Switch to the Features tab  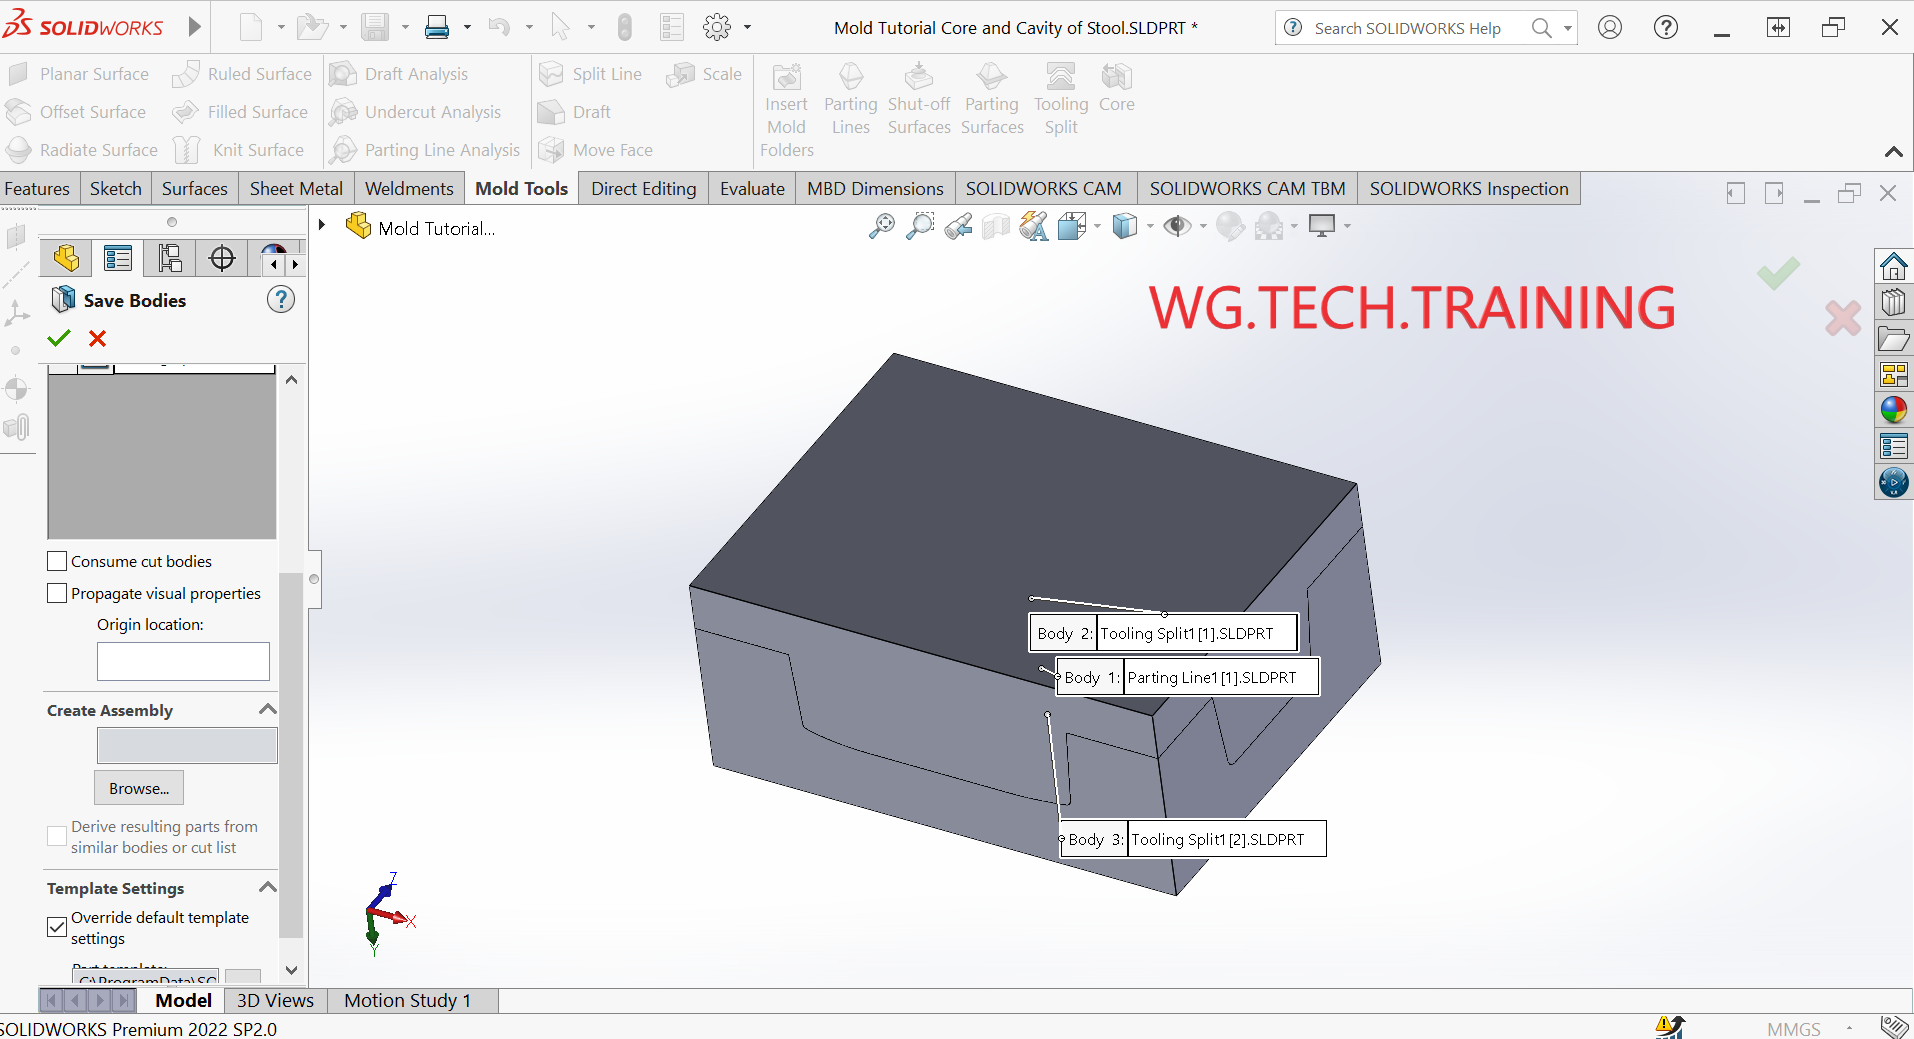click(37, 188)
